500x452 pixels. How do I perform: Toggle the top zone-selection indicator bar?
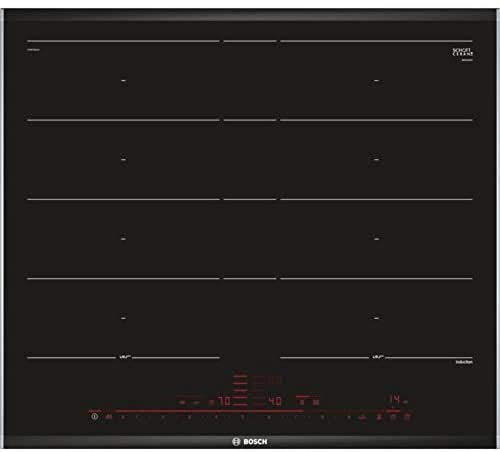click(x=240, y=376)
